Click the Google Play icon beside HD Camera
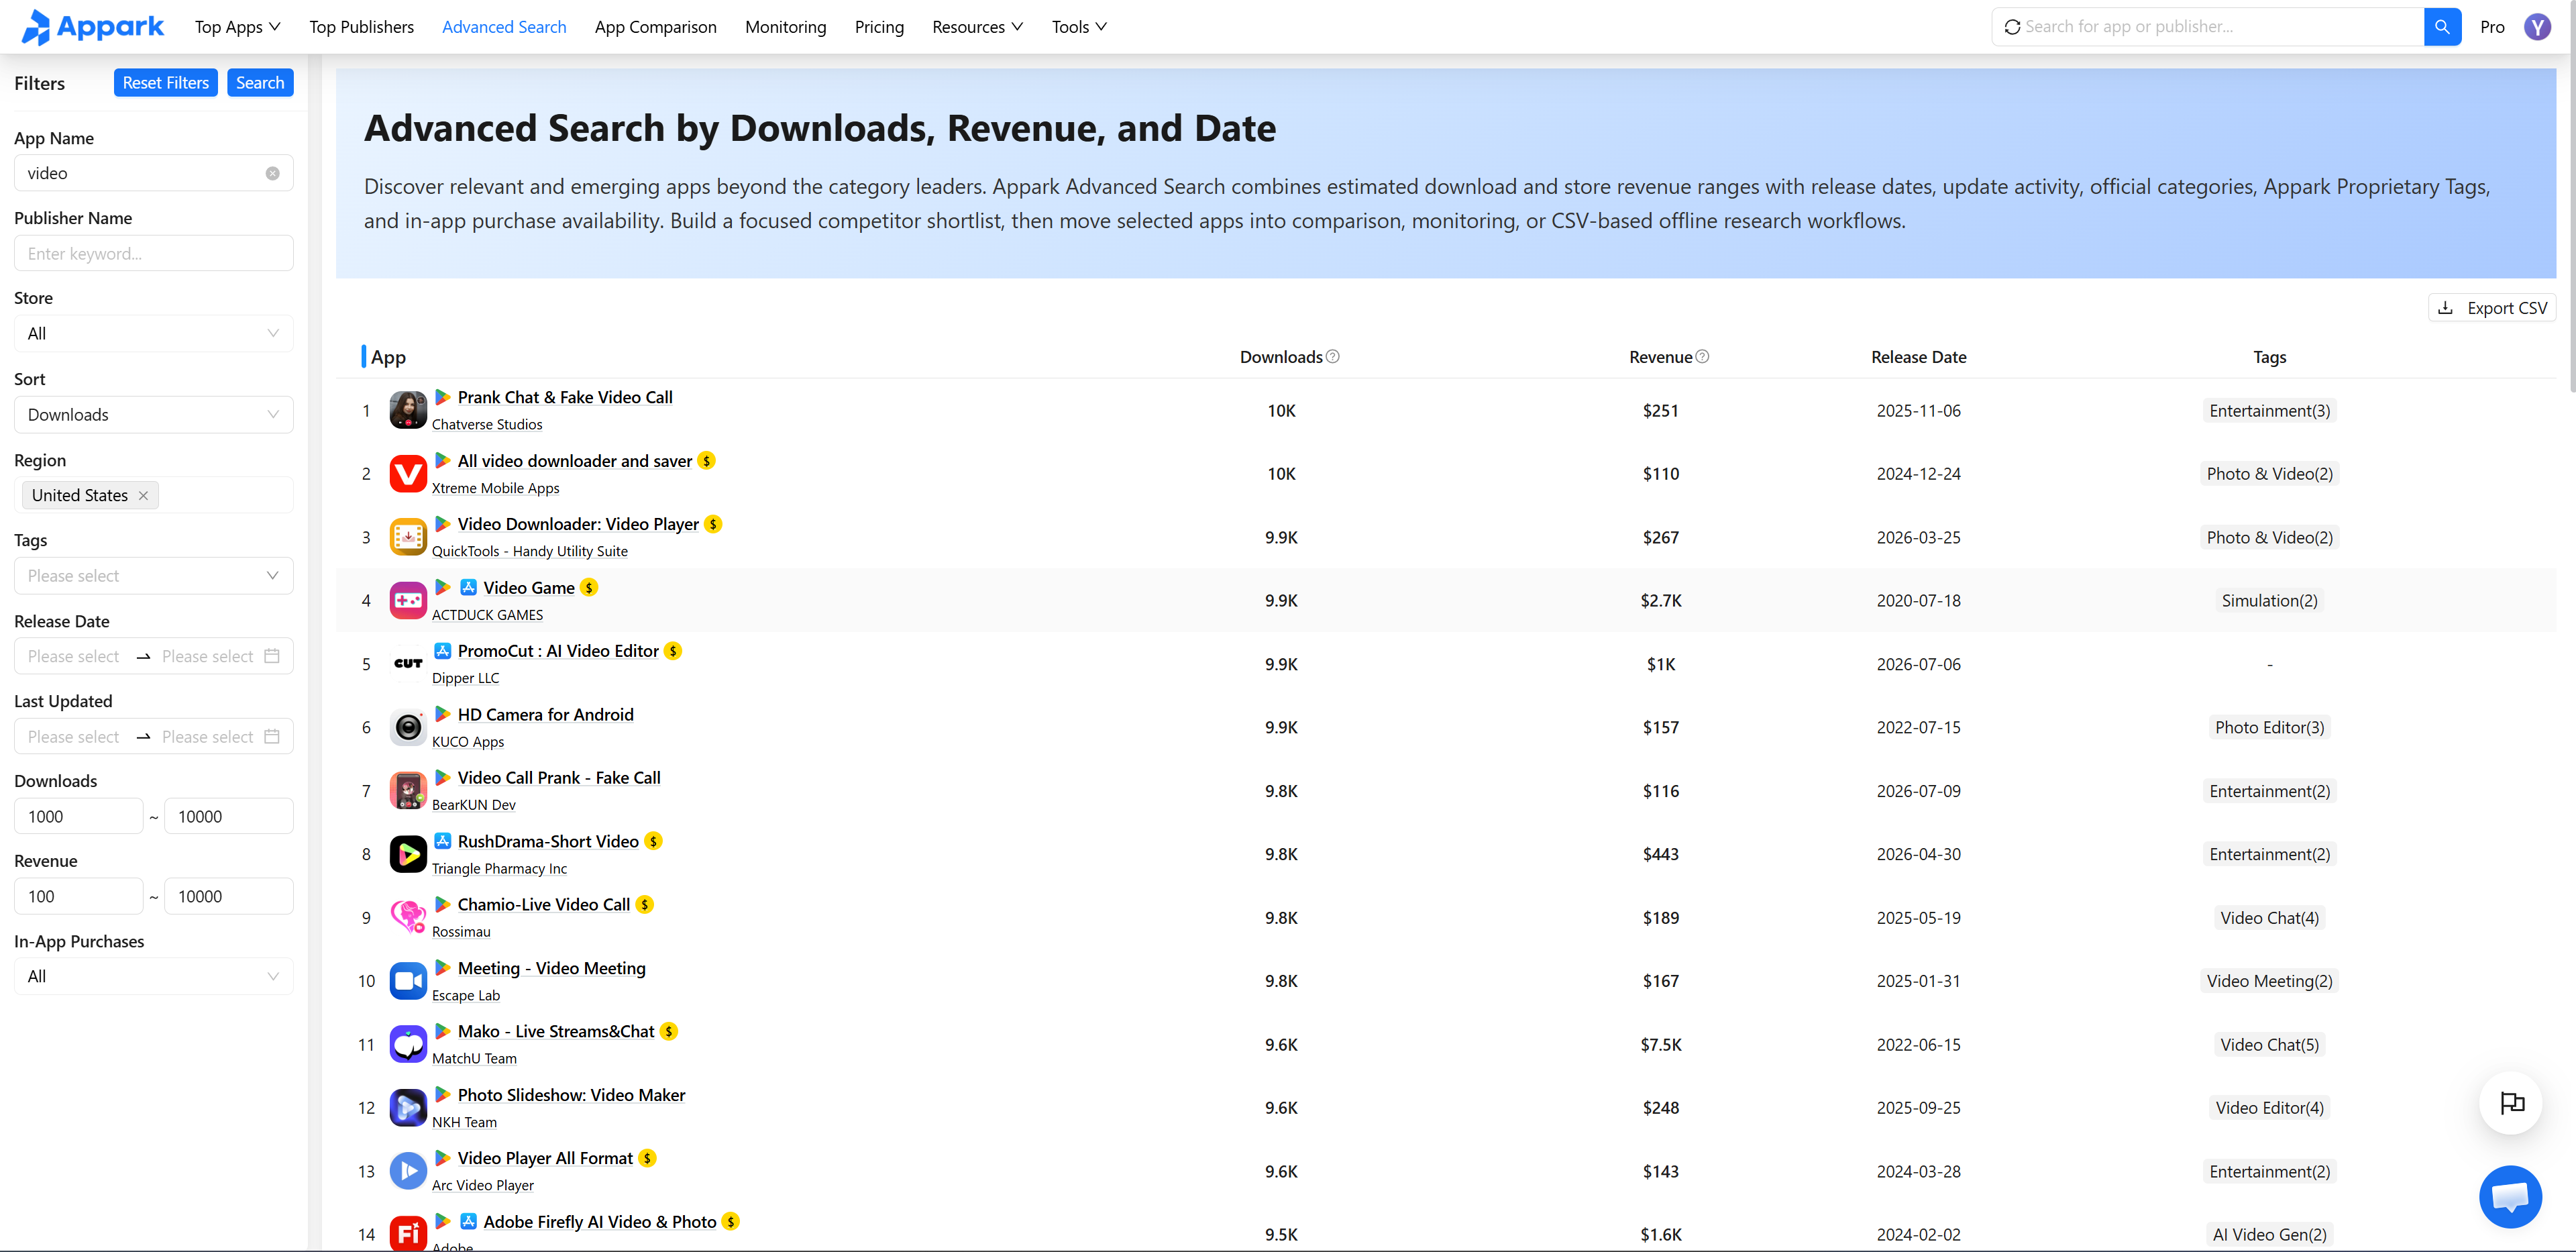This screenshot has height=1252, width=2576. [x=442, y=714]
